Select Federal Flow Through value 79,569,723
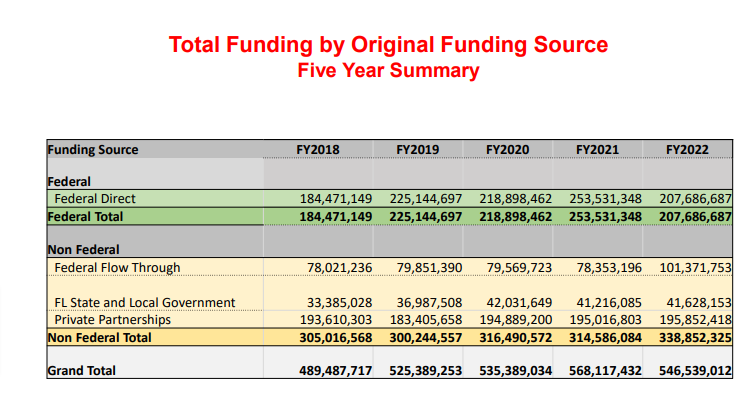 click(519, 267)
